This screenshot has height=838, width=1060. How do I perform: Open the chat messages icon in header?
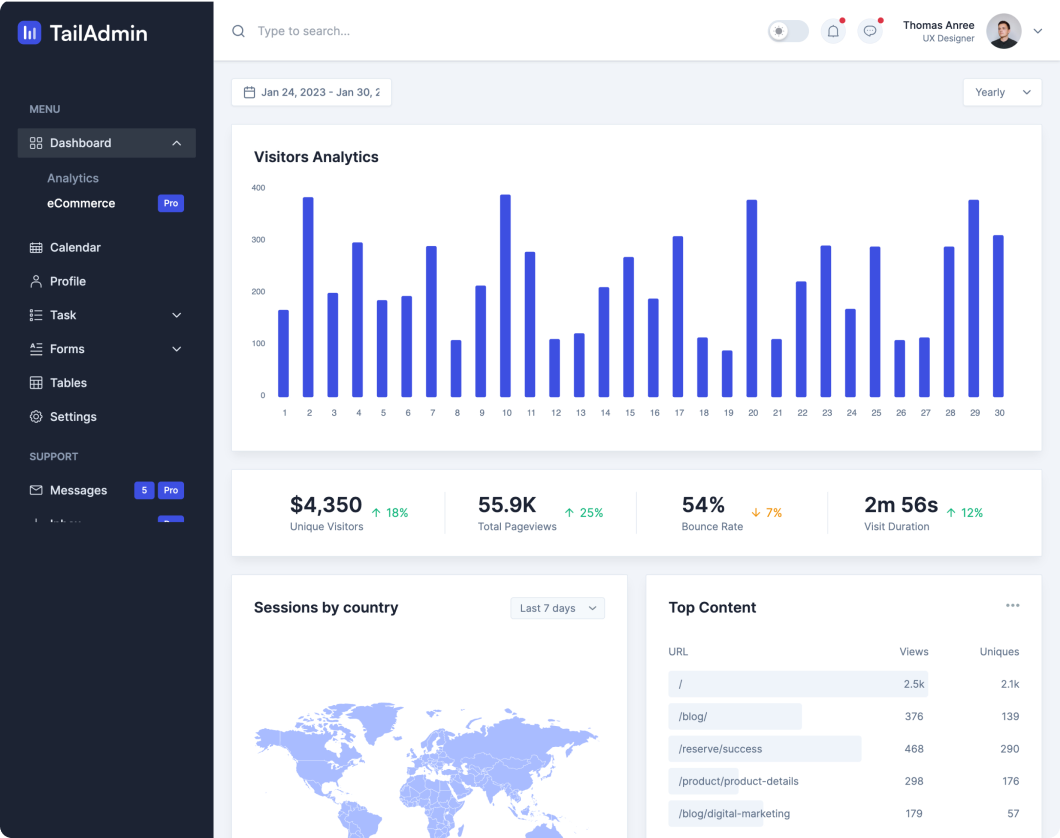(870, 31)
